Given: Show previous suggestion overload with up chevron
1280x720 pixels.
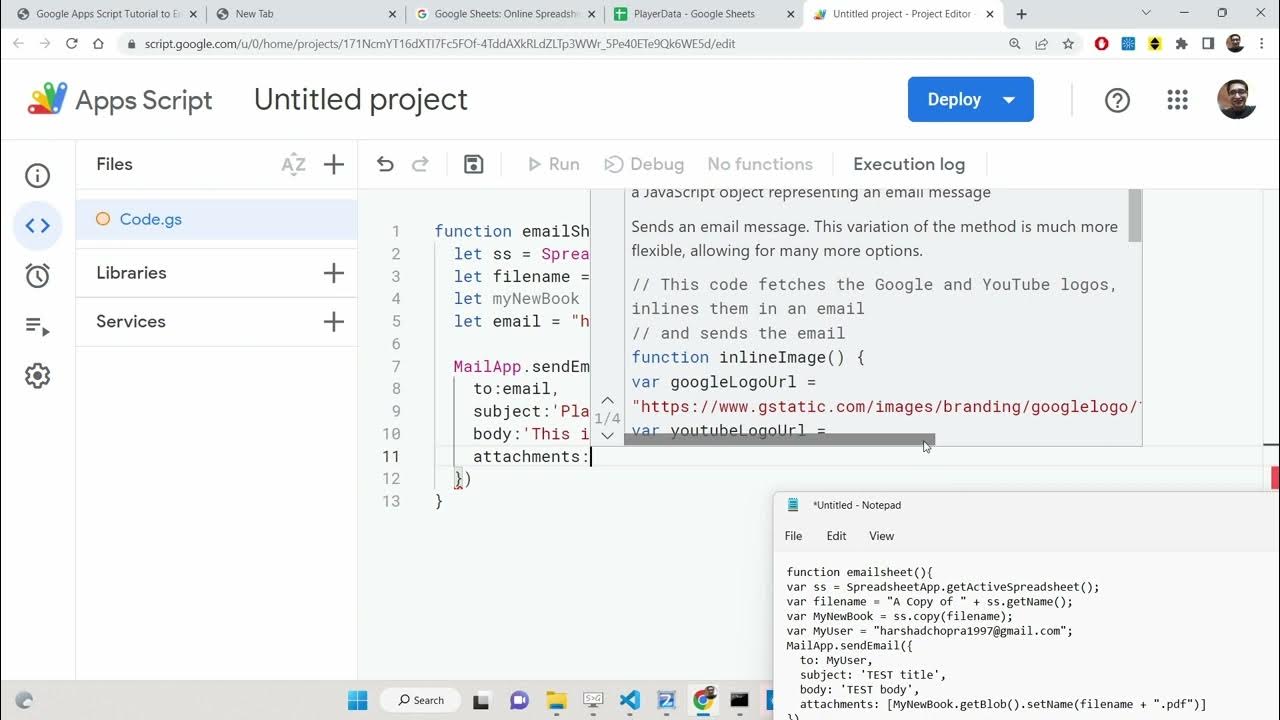Looking at the screenshot, I should point(607,401).
